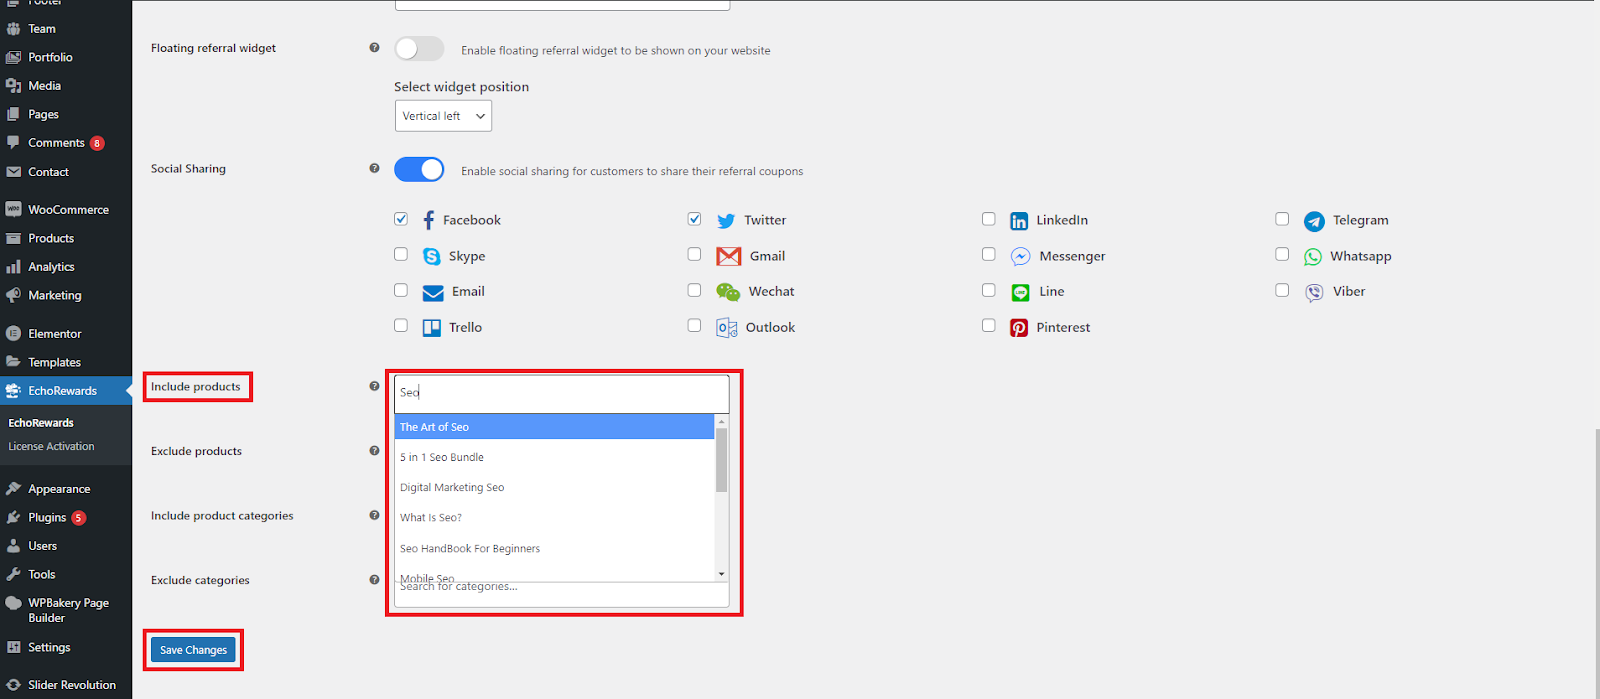Open the Vertical left widget position dropdown
This screenshot has height=699, width=1600.
[443, 116]
